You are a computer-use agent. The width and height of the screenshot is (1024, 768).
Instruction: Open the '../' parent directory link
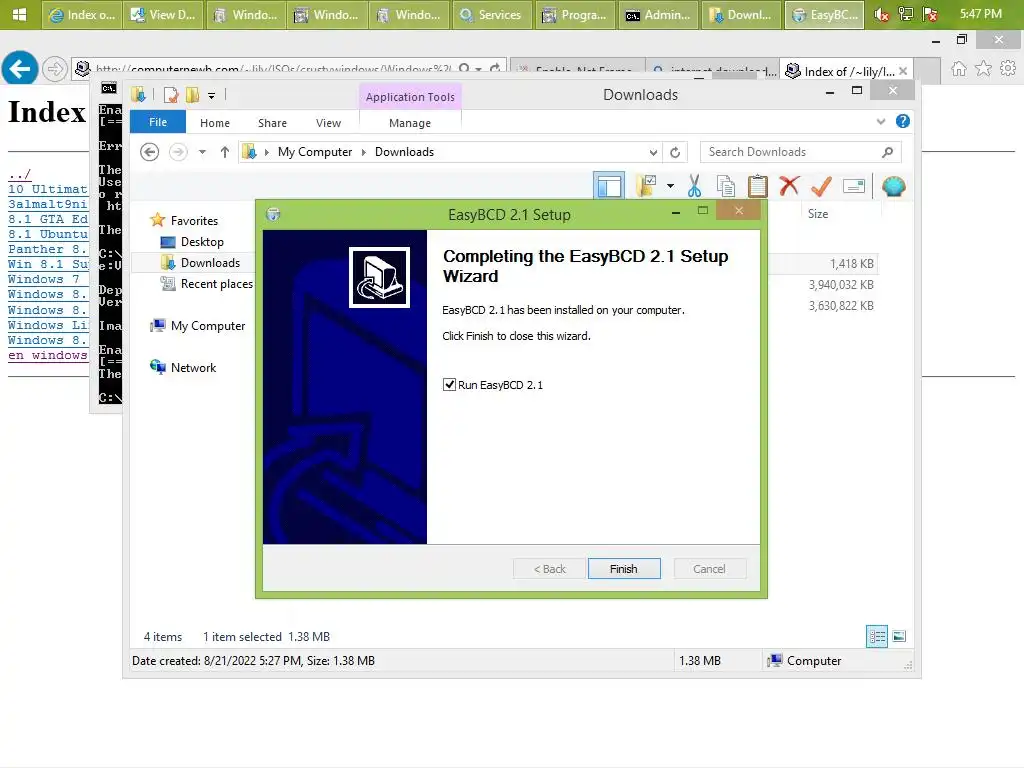20,174
